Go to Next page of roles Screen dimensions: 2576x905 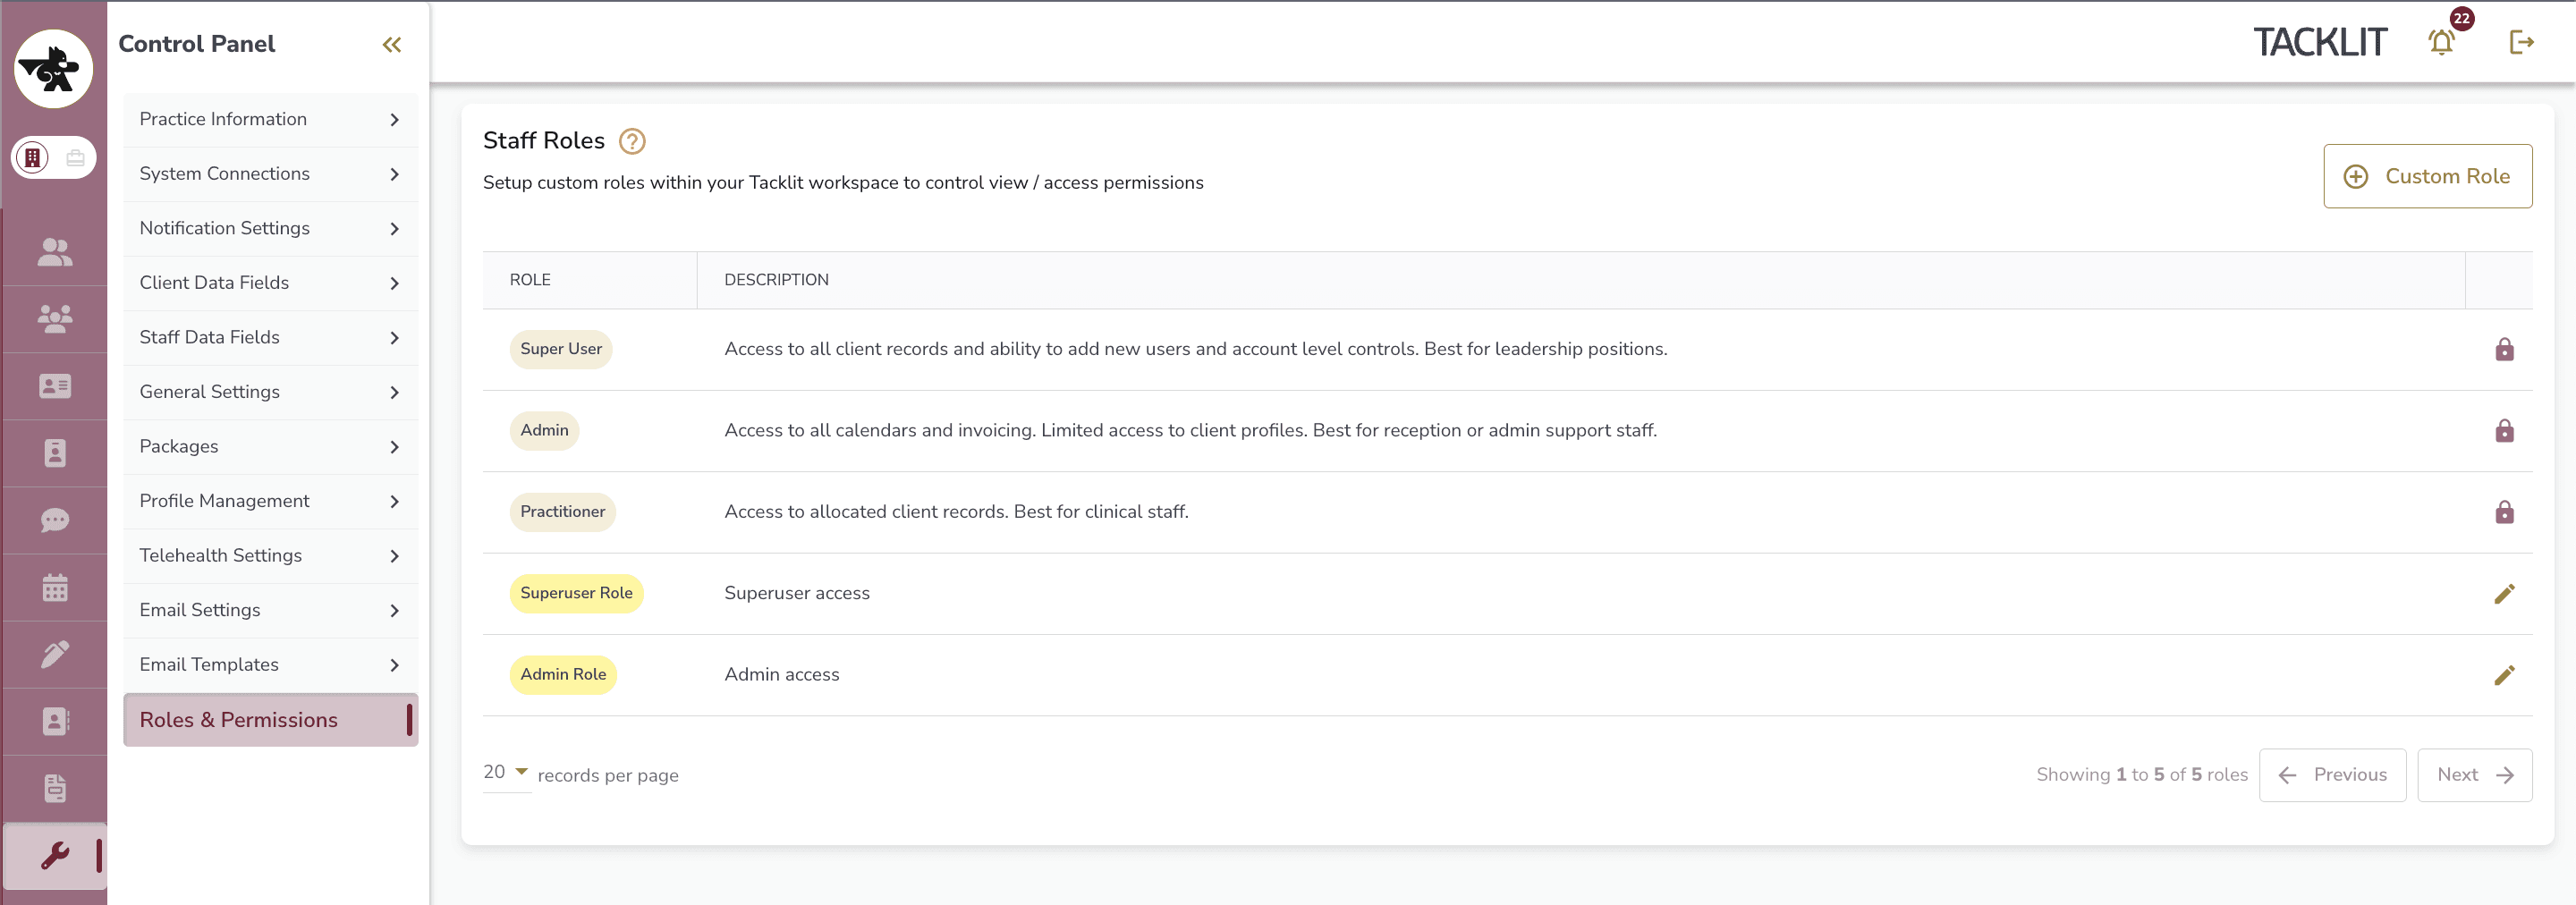click(x=2474, y=775)
